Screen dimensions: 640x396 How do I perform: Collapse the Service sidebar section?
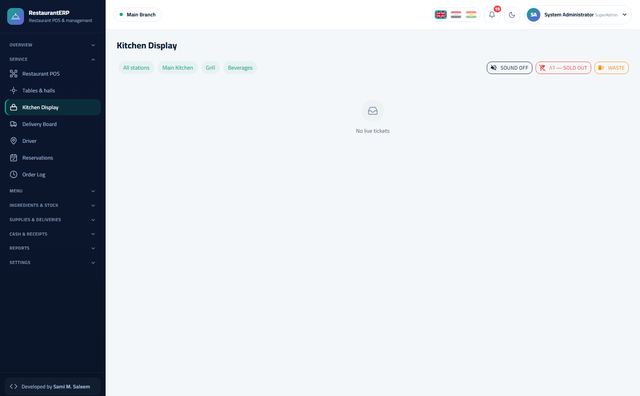[53, 59]
